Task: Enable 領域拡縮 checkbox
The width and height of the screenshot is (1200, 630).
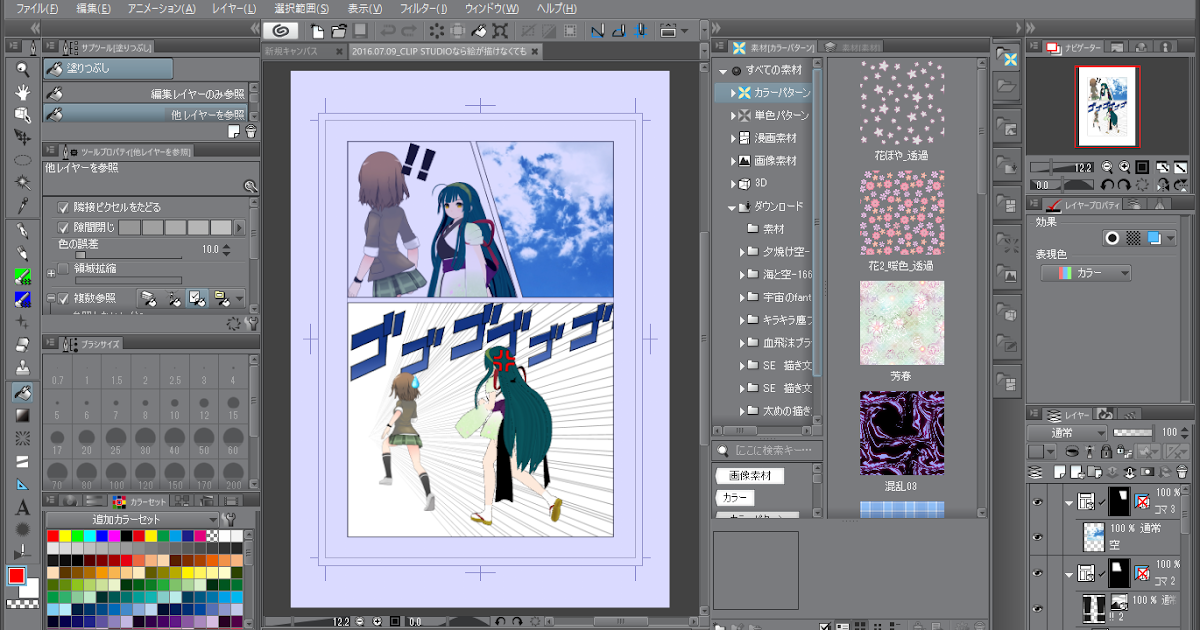Action: click(64, 269)
